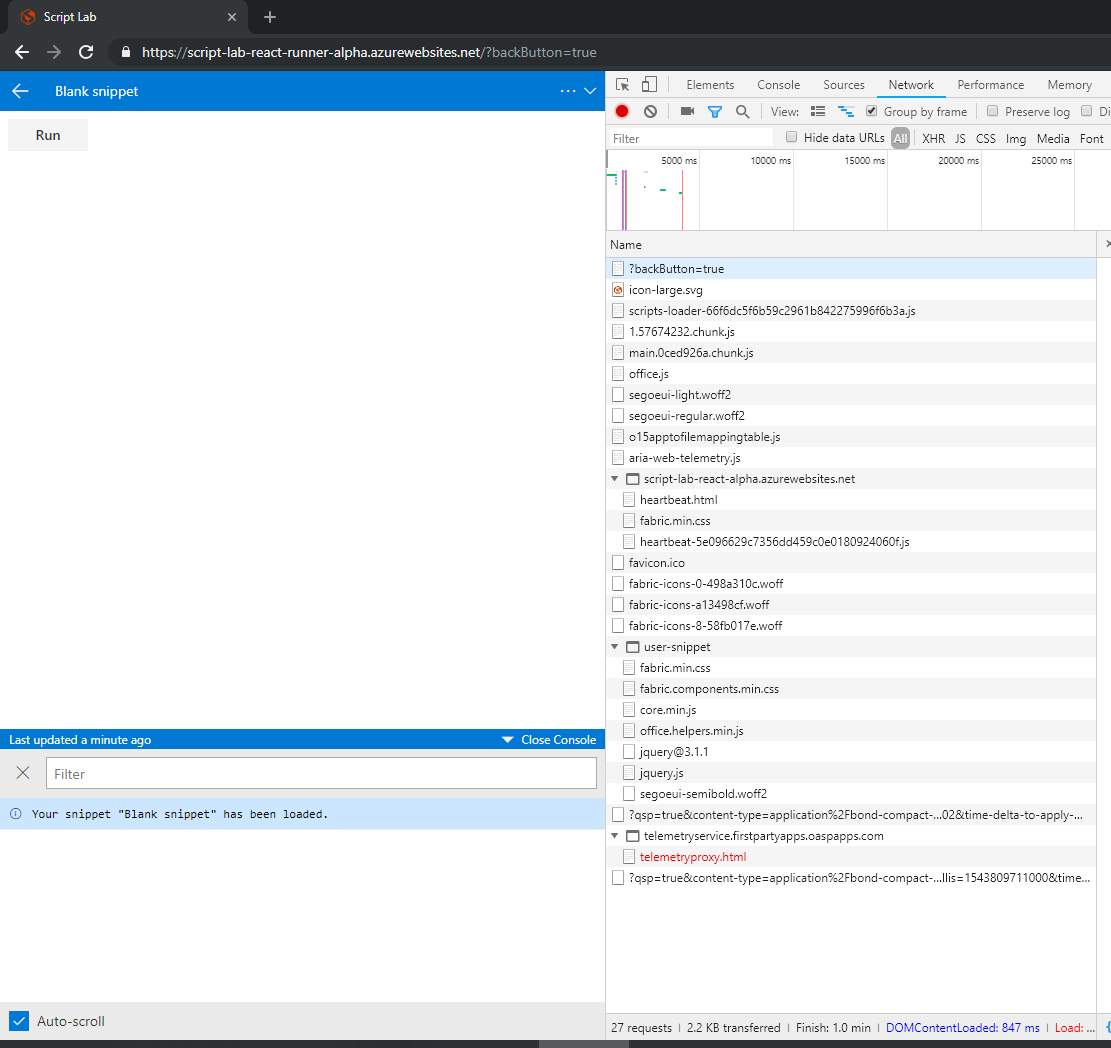The width and height of the screenshot is (1111, 1048).
Task: Open the DOMContentLoaded timing link
Action: coord(962,1027)
